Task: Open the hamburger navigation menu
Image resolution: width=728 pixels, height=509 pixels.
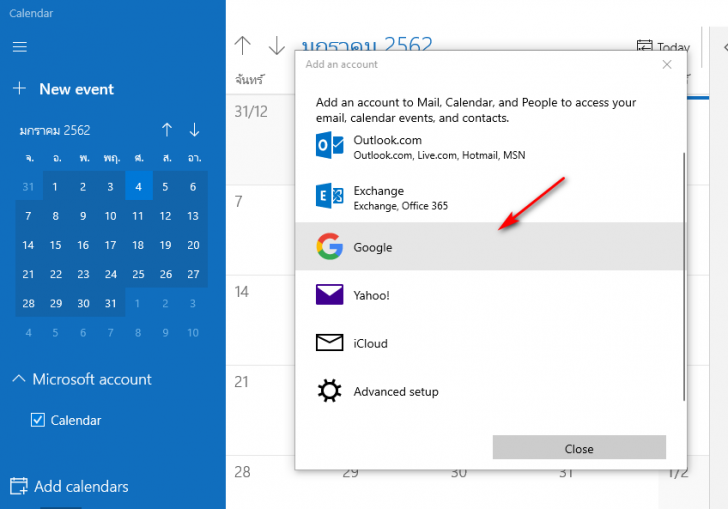Action: [x=20, y=46]
